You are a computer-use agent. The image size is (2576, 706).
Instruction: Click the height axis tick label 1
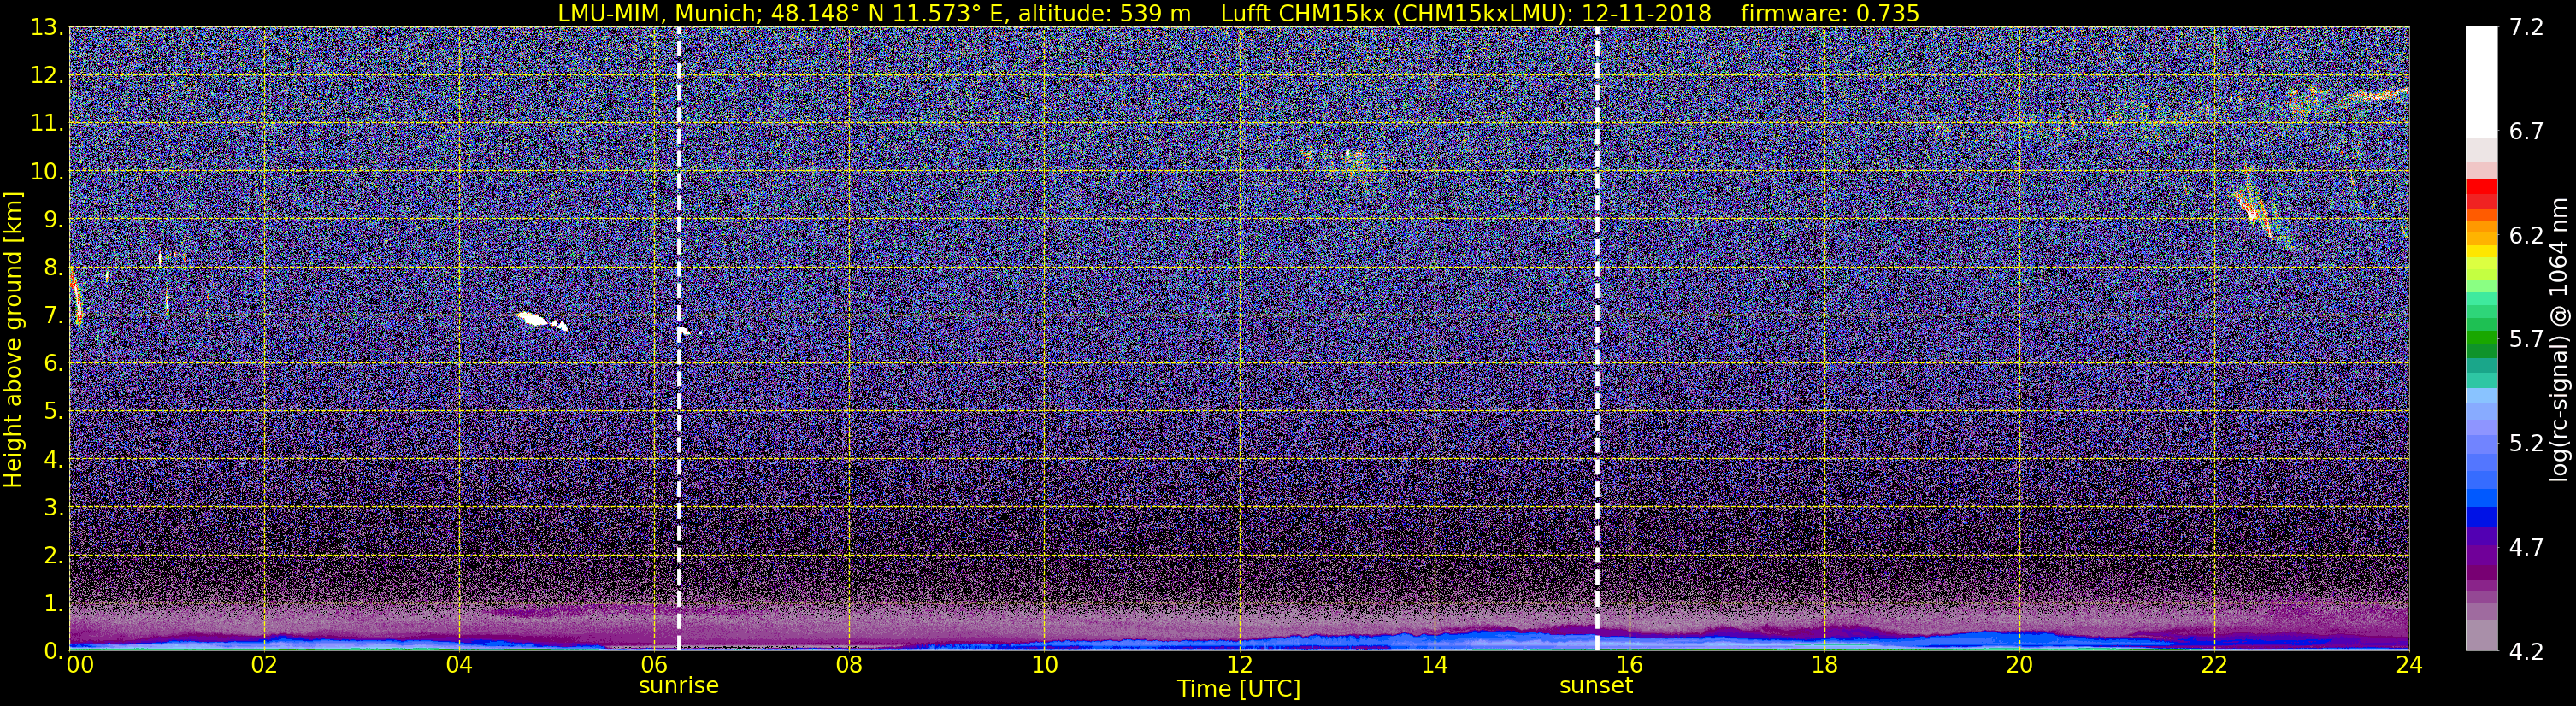coord(53,604)
